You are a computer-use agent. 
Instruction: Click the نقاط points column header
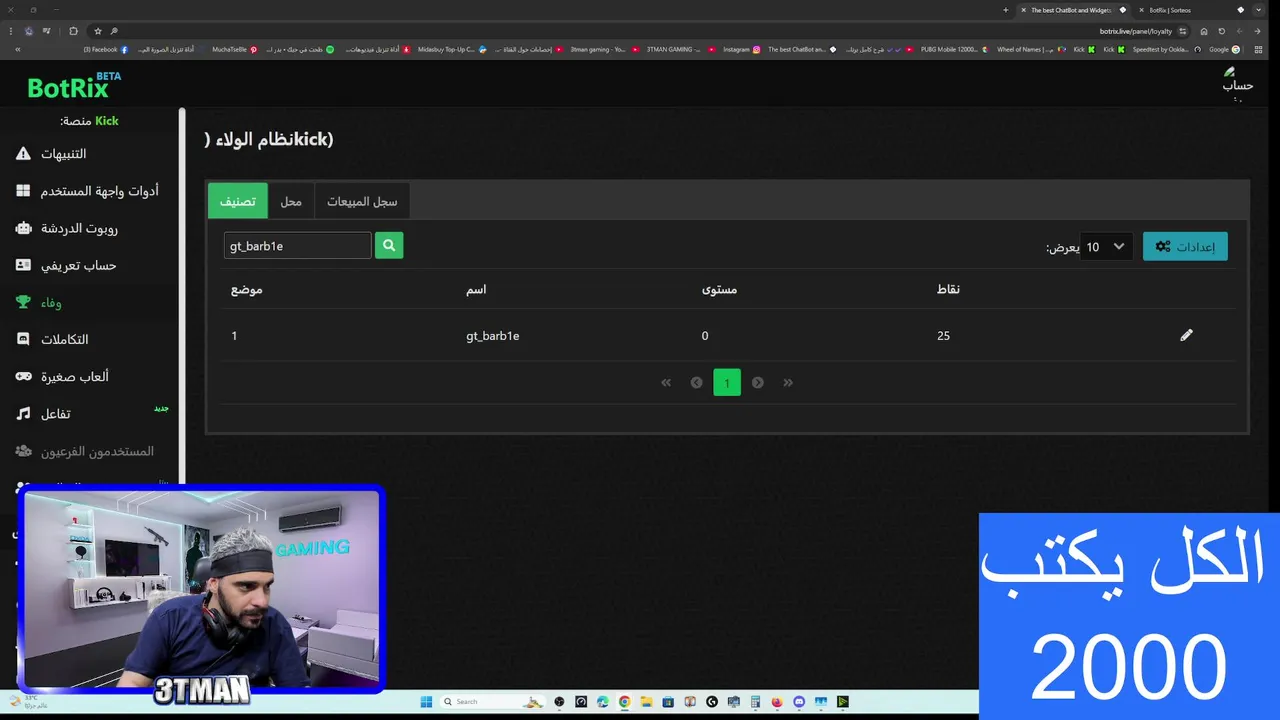[948, 289]
